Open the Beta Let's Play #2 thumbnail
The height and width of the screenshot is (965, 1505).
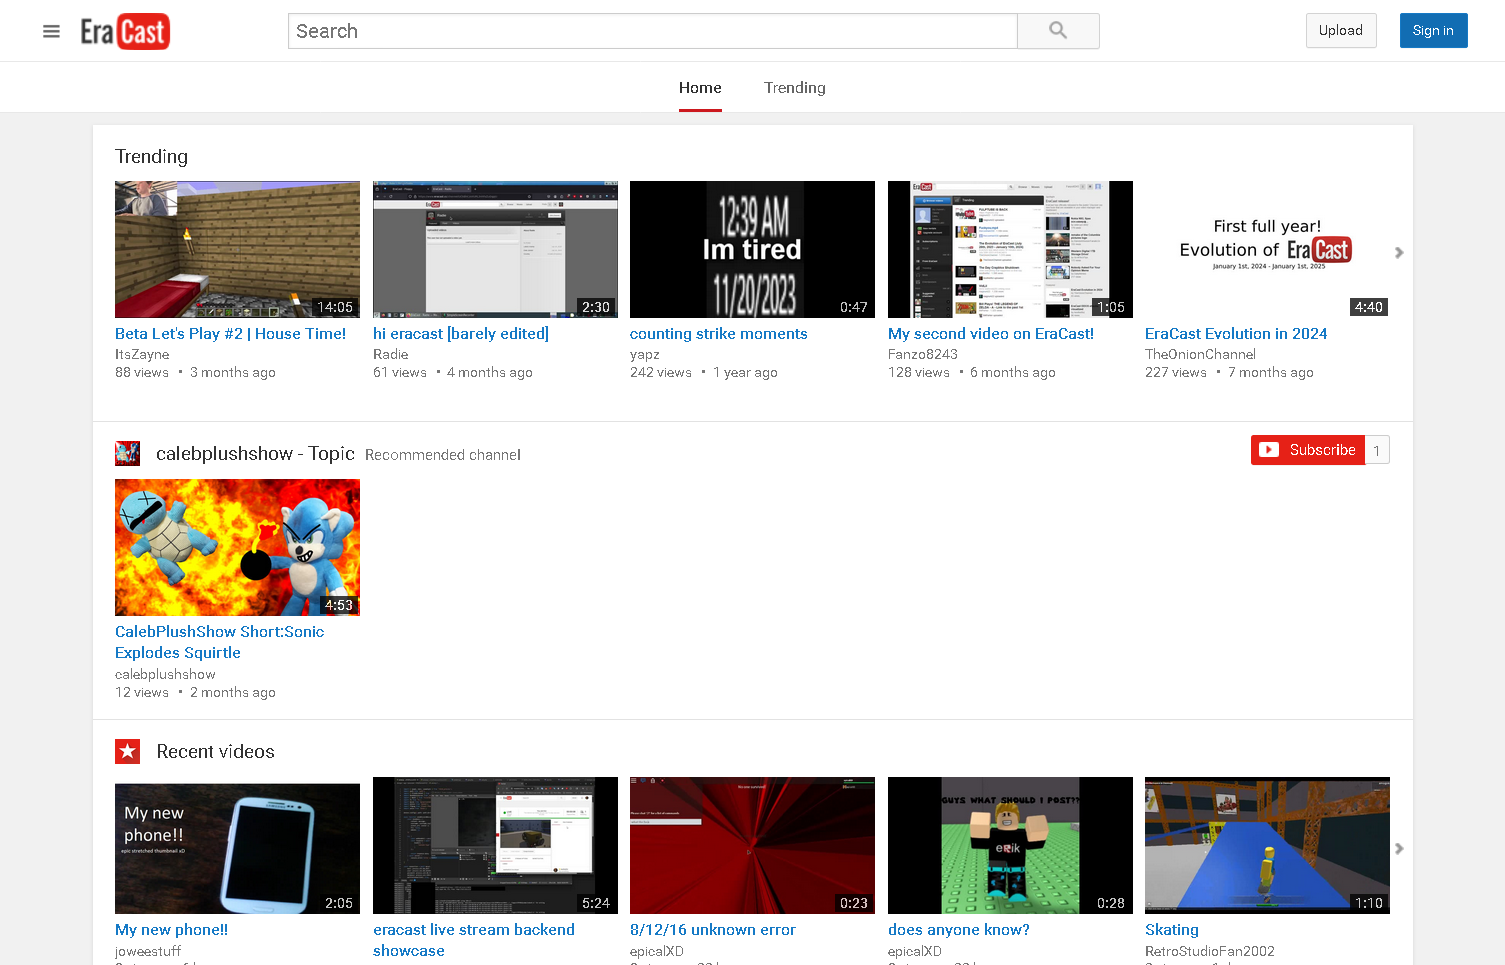pos(237,249)
